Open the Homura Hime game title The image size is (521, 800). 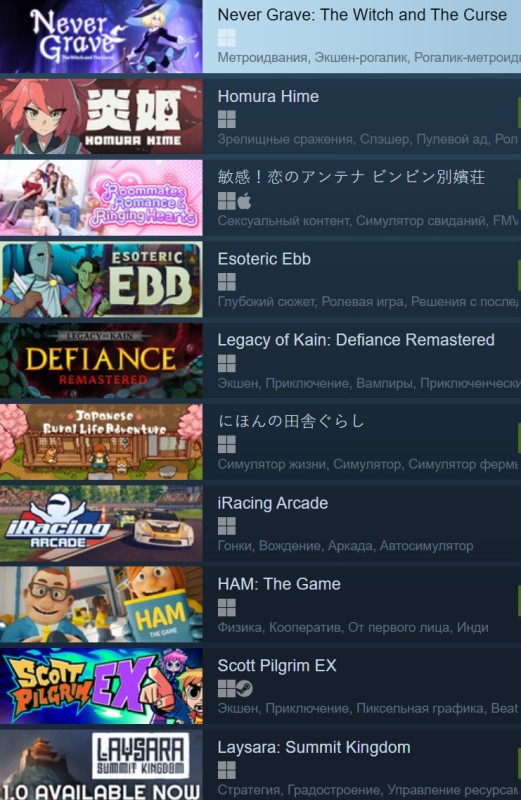(x=268, y=96)
